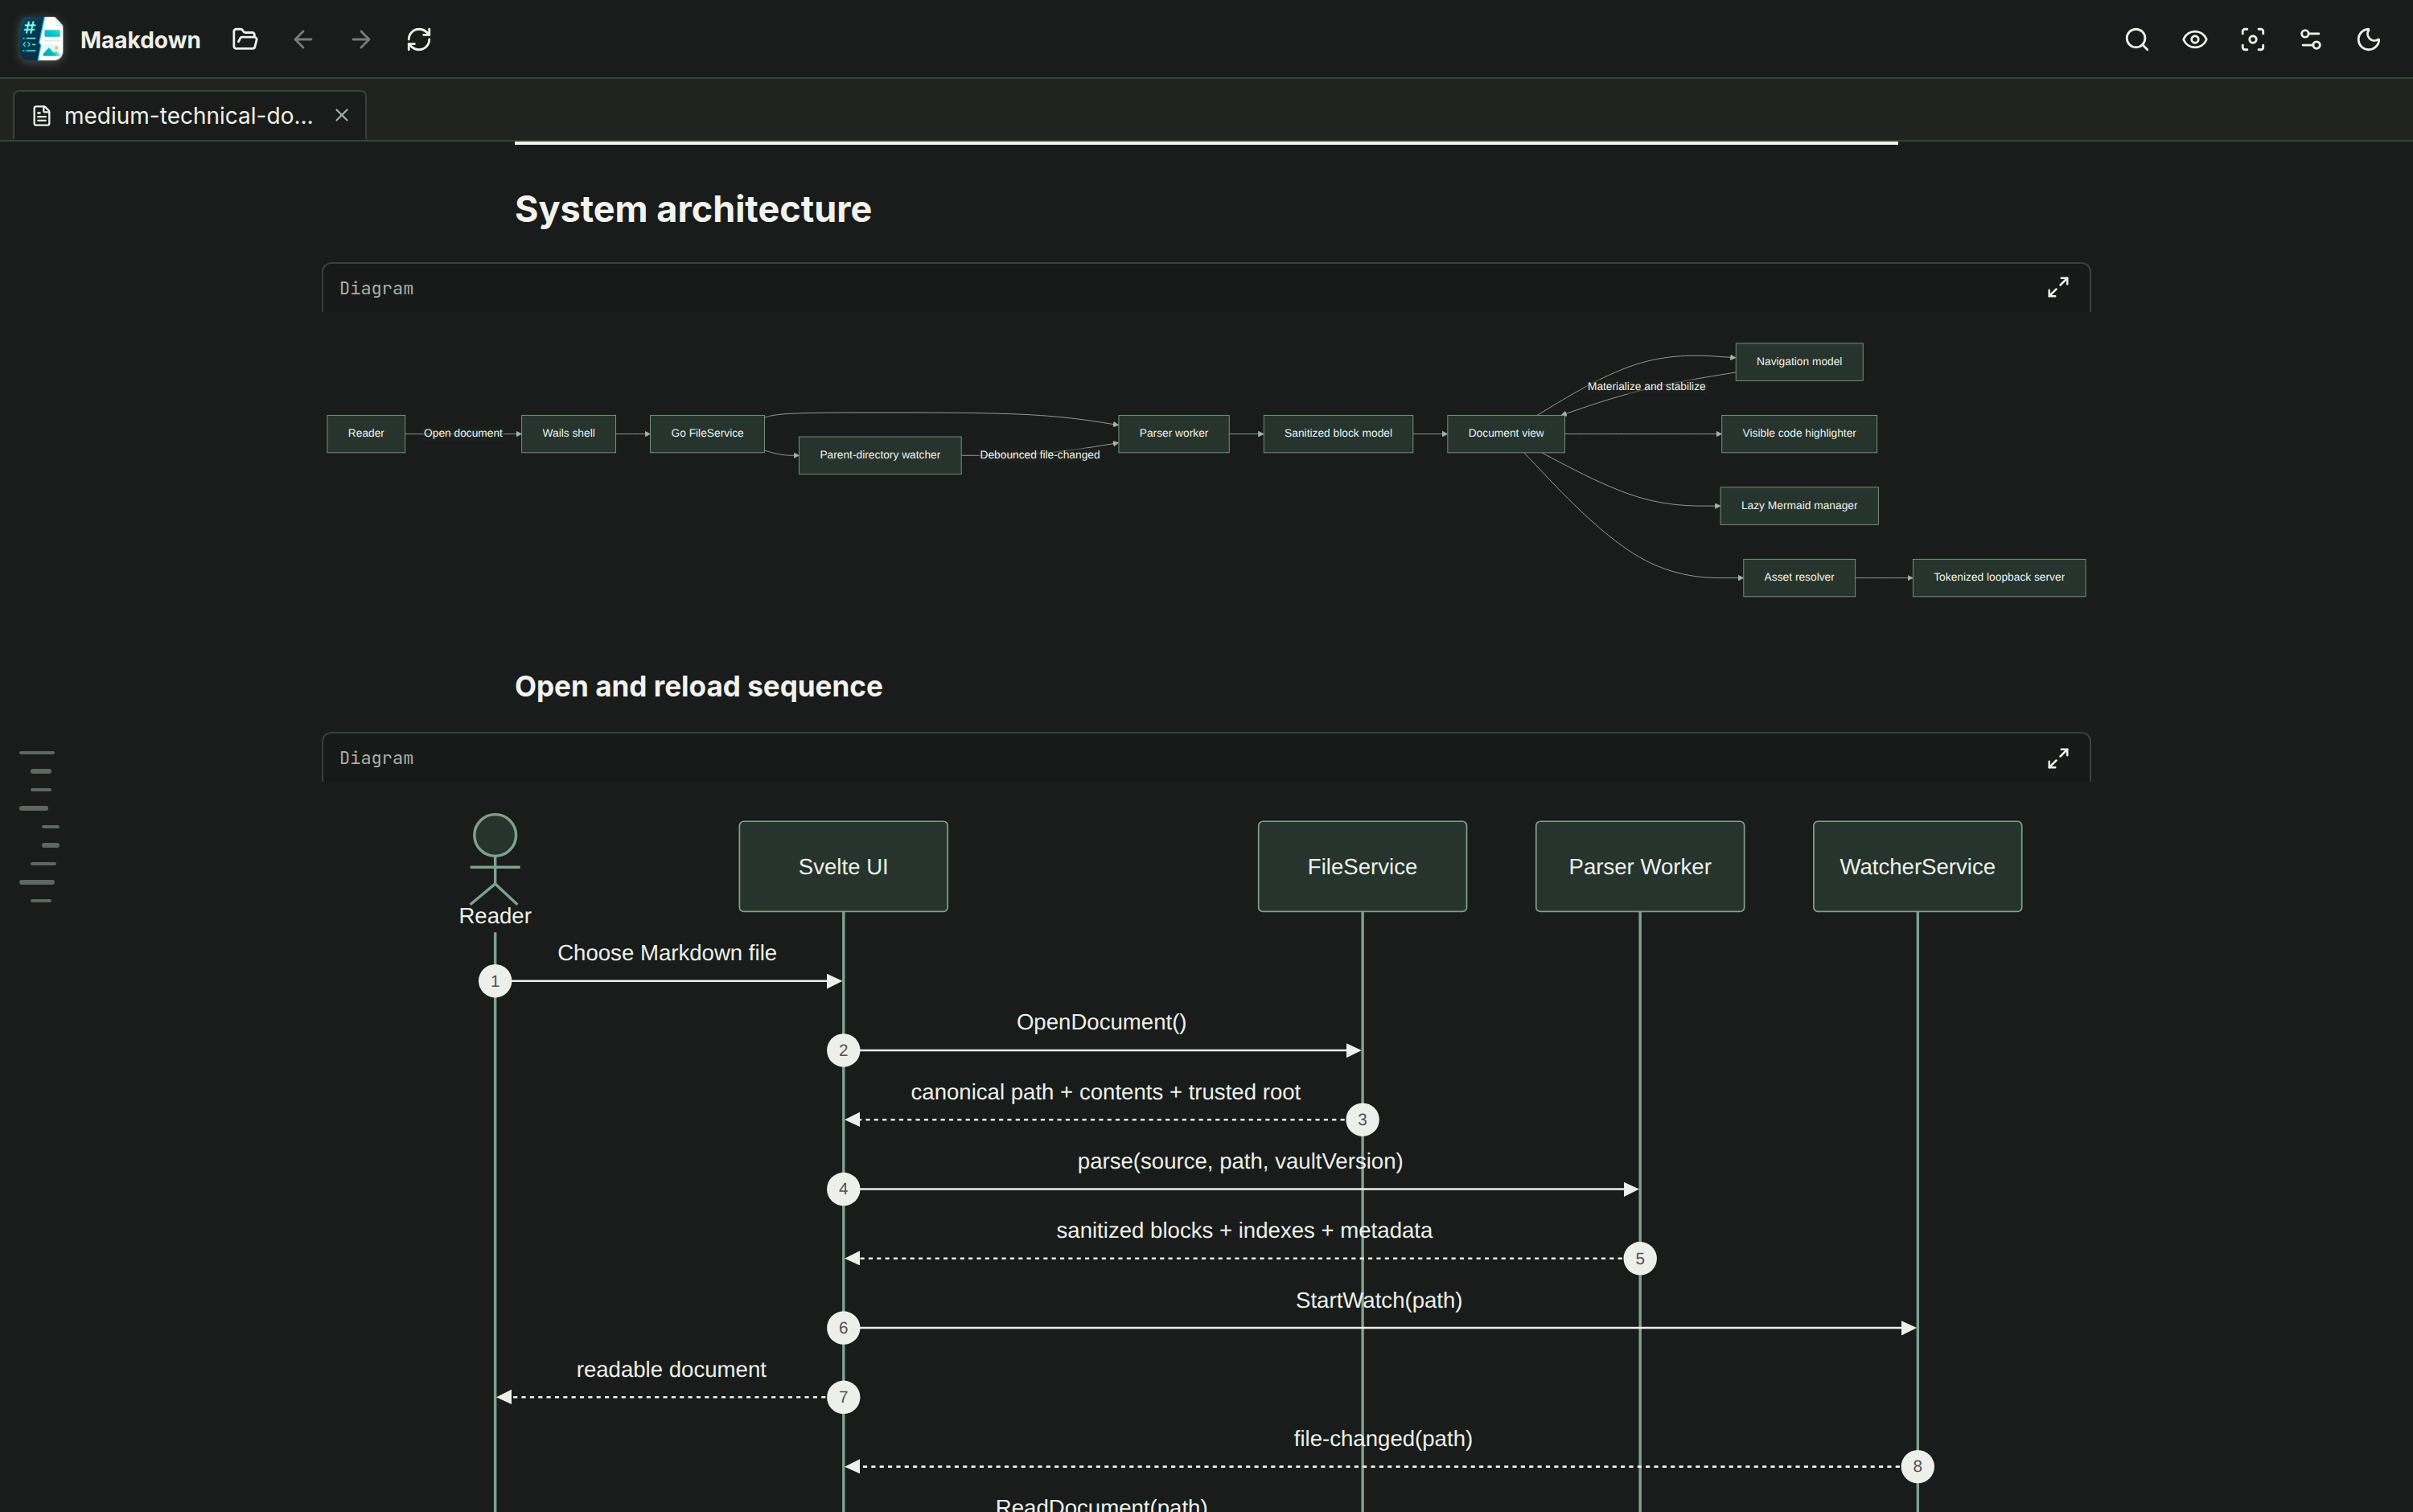Click the Svelte UI participant box
Screen dimensions: 2413x1512
[843, 867]
